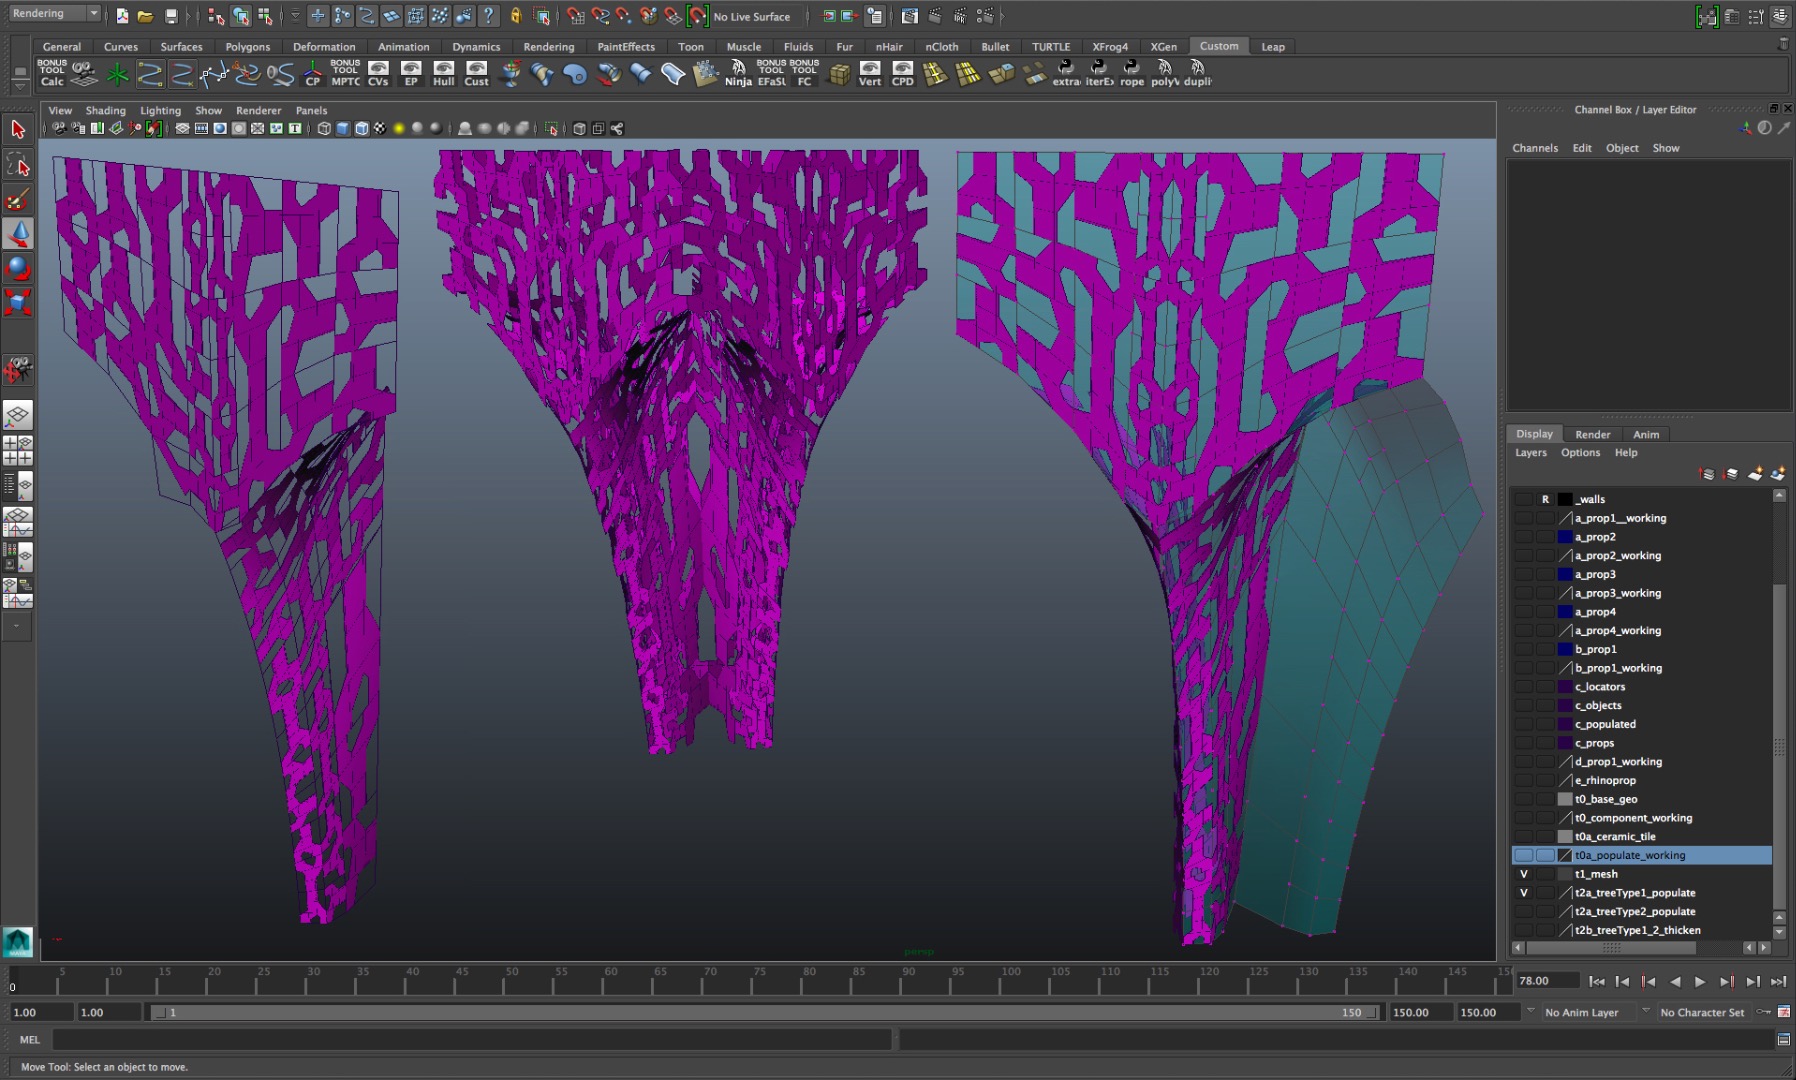Click the play backwards button

(1675, 982)
